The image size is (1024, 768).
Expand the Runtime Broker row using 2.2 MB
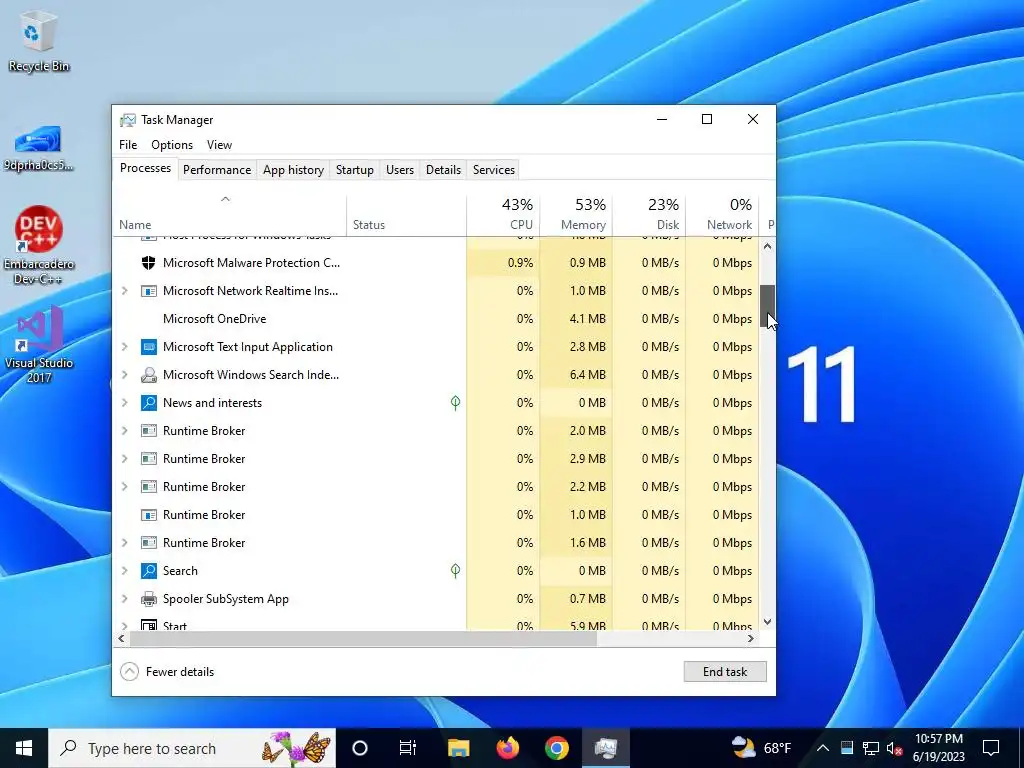pos(125,487)
